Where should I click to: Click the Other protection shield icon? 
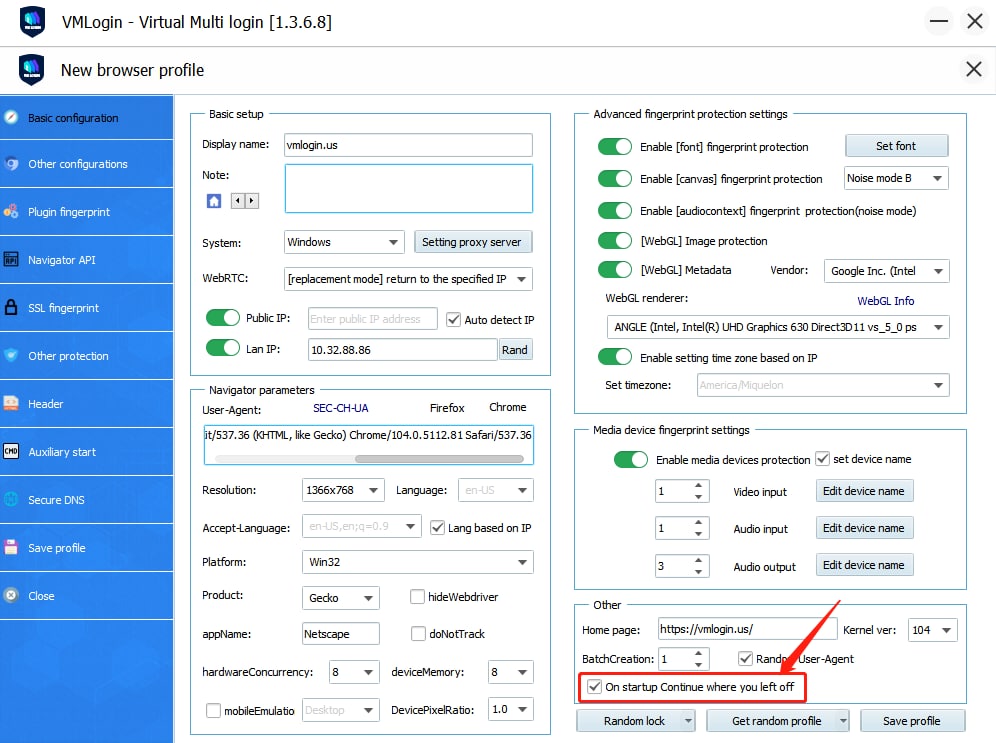pos(11,356)
